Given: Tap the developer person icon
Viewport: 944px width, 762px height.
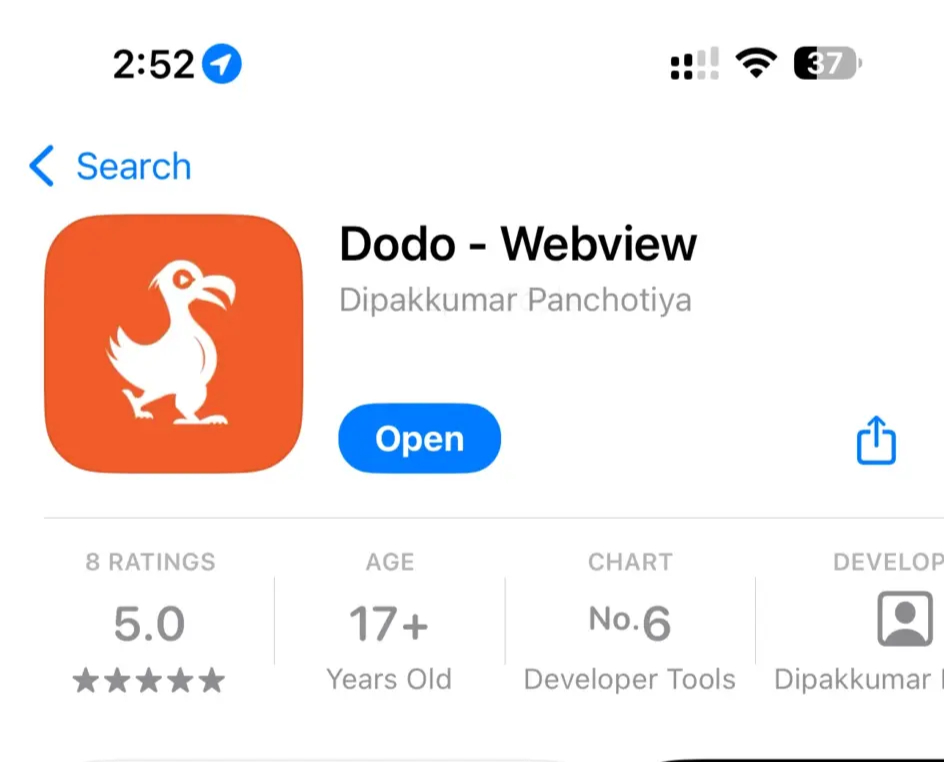Looking at the screenshot, I should tap(905, 619).
